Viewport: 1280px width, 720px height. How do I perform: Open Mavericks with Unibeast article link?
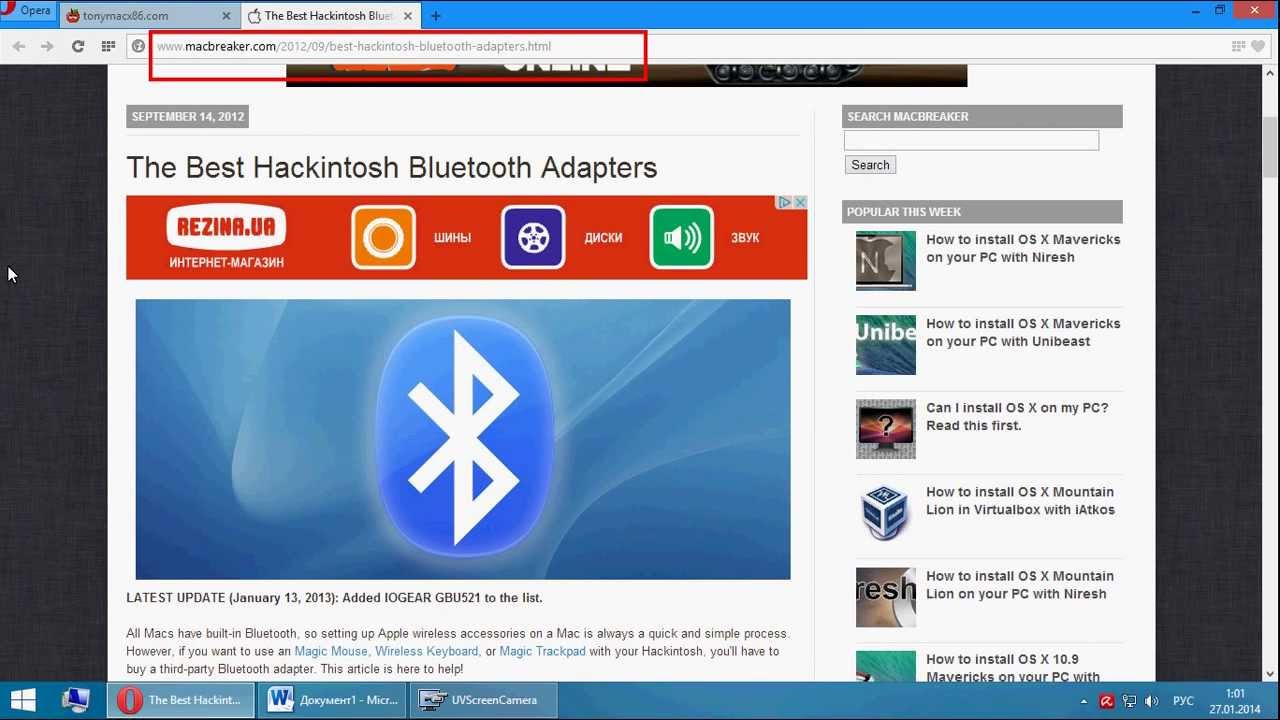click(1023, 332)
